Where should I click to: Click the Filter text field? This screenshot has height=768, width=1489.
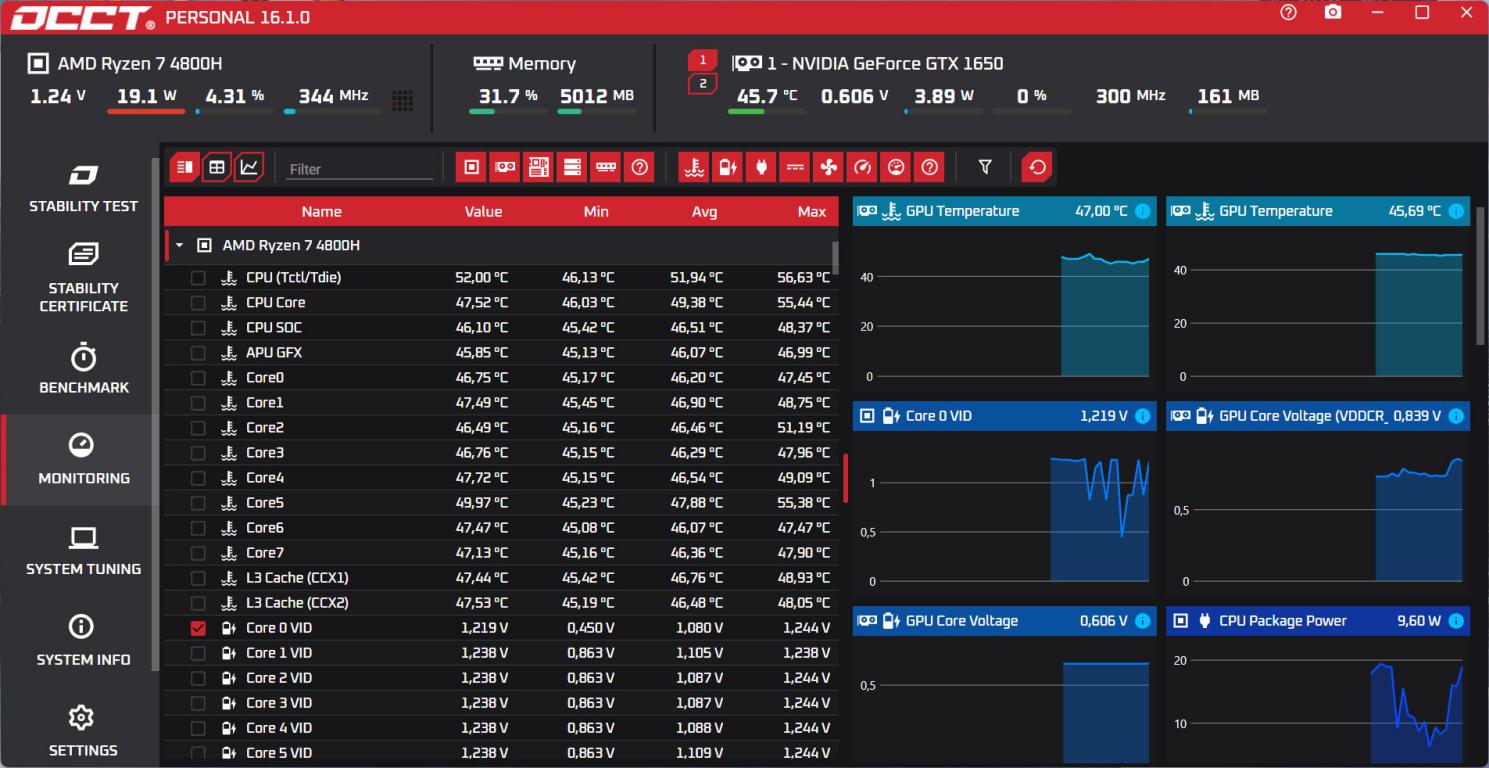click(x=359, y=169)
